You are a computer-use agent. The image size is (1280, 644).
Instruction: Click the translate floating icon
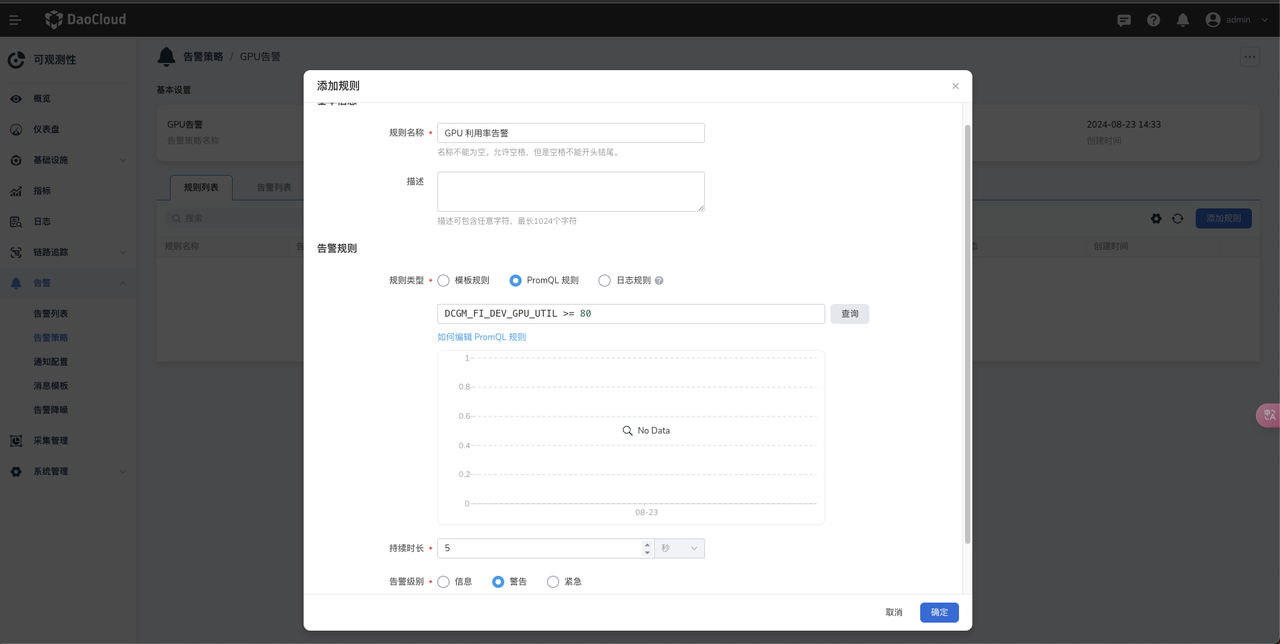[1268, 415]
